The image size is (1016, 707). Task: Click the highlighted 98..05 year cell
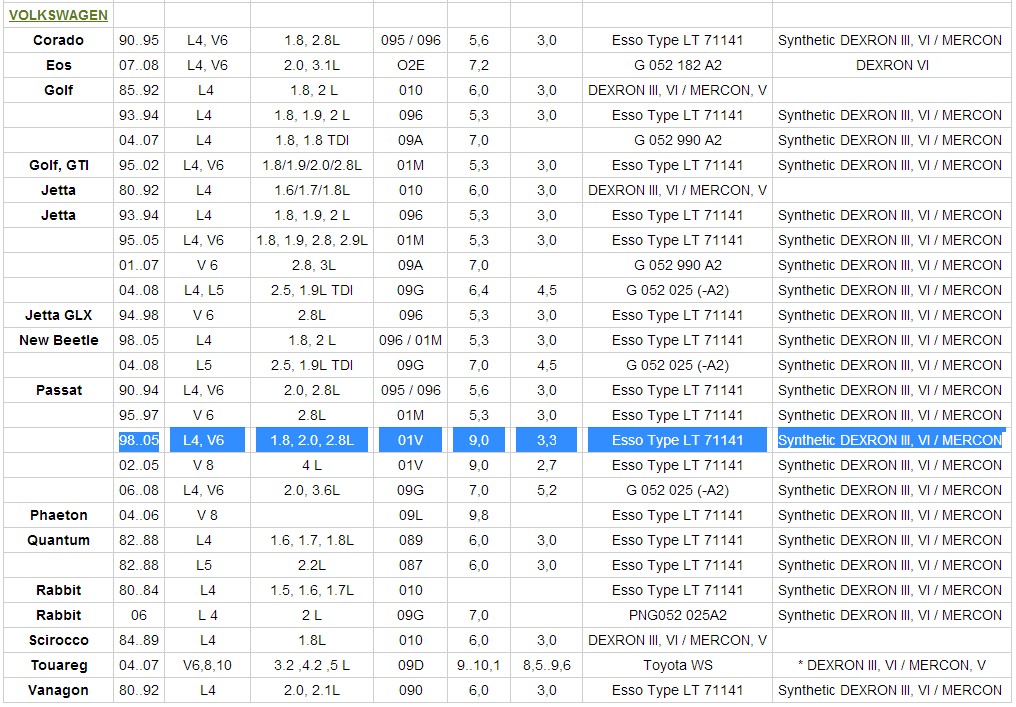pyautogui.click(x=139, y=441)
